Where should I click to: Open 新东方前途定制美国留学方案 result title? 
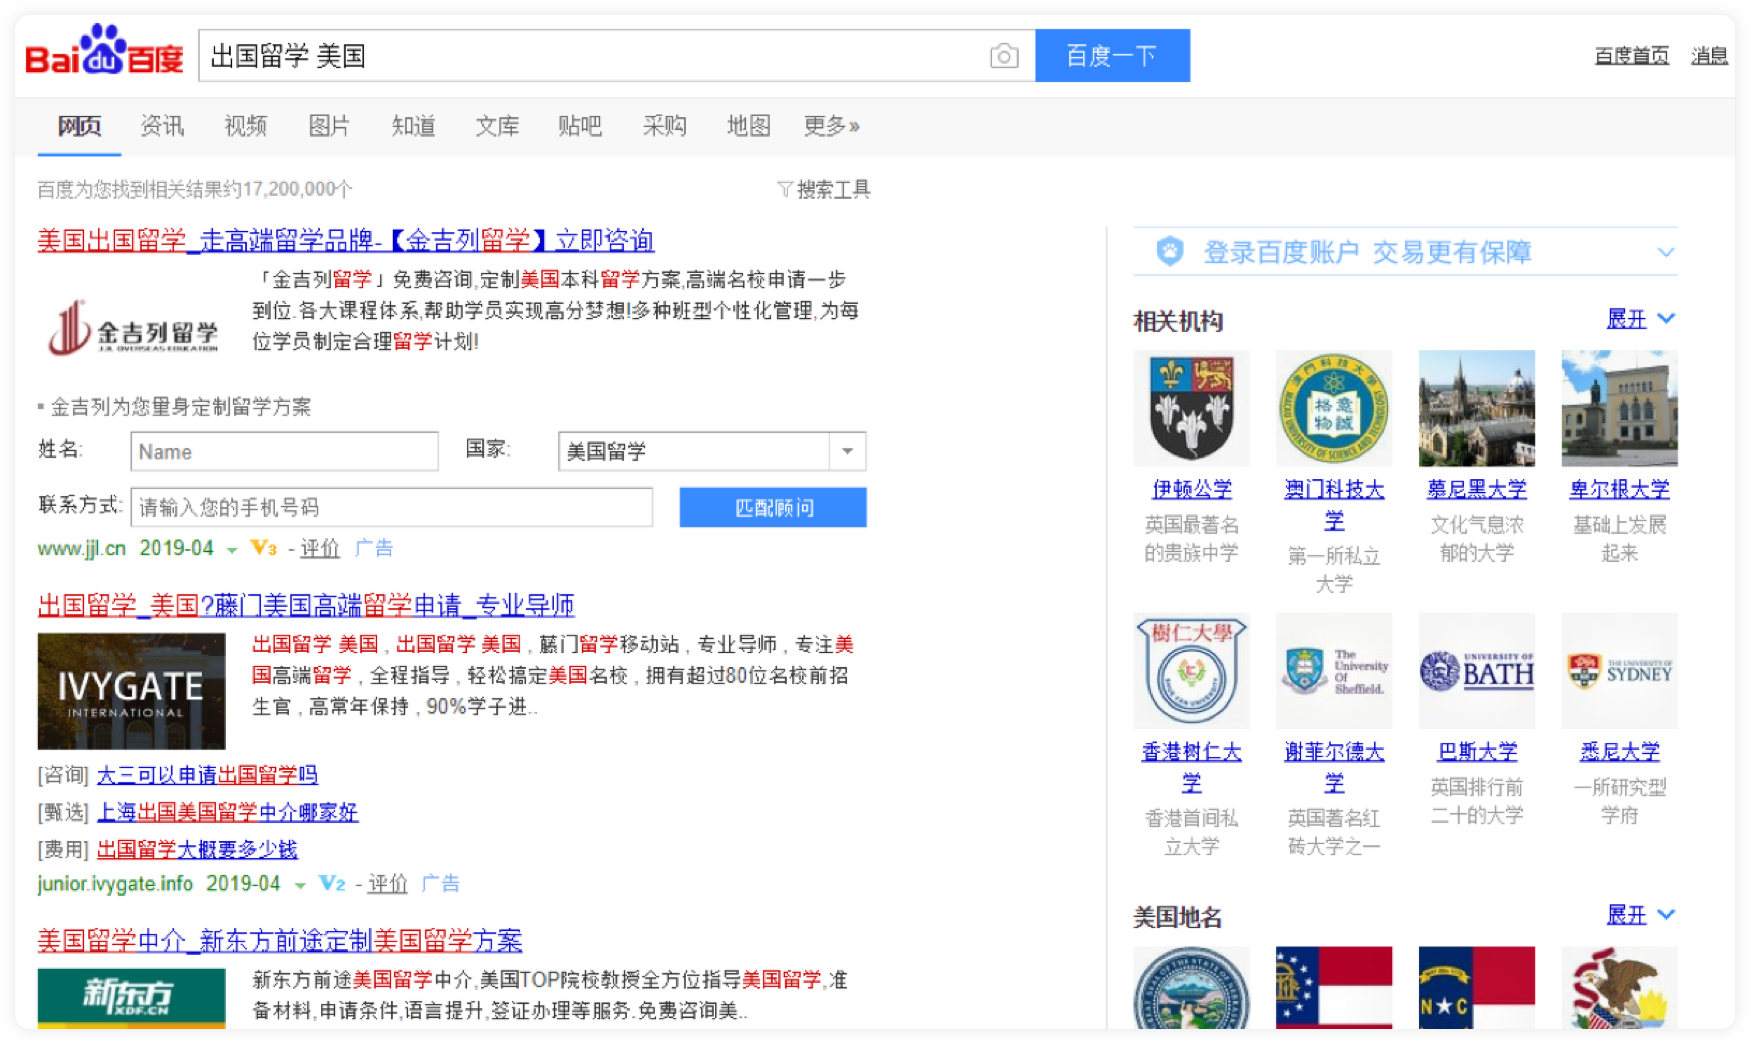[x=280, y=940]
